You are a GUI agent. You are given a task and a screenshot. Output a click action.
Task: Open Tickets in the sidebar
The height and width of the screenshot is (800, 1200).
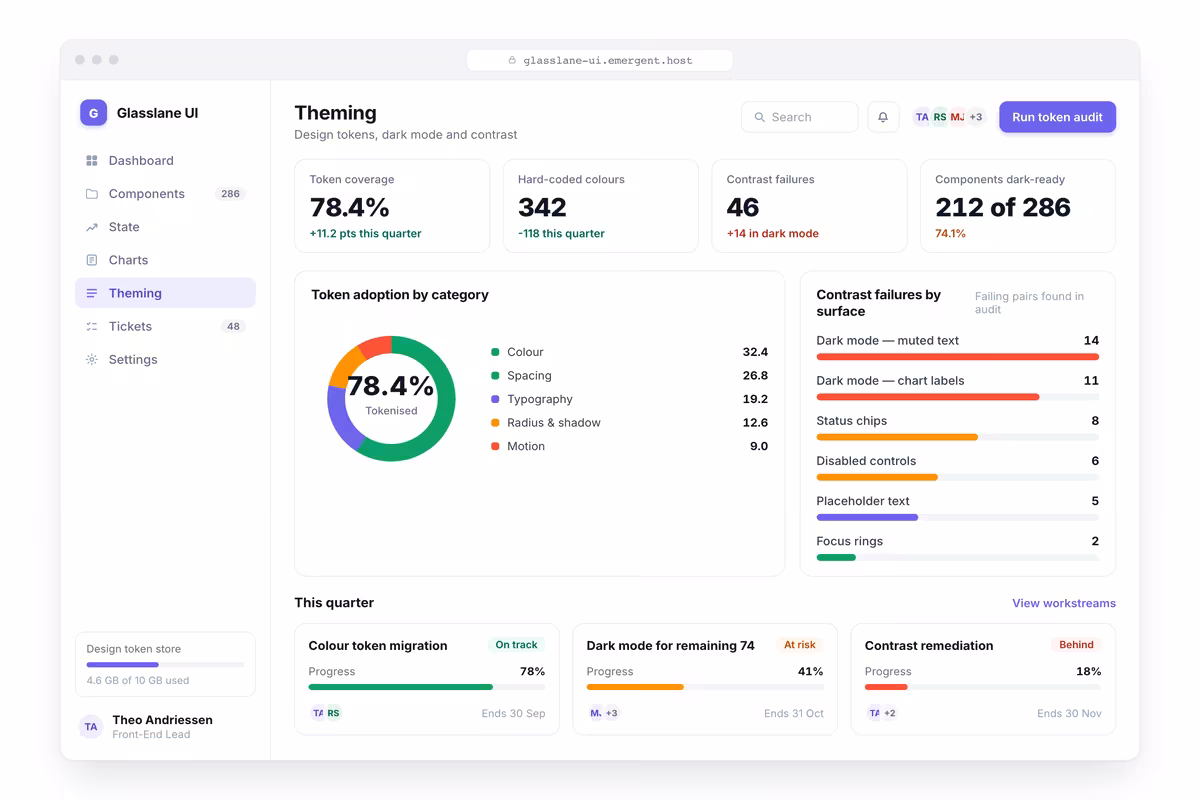165,327
